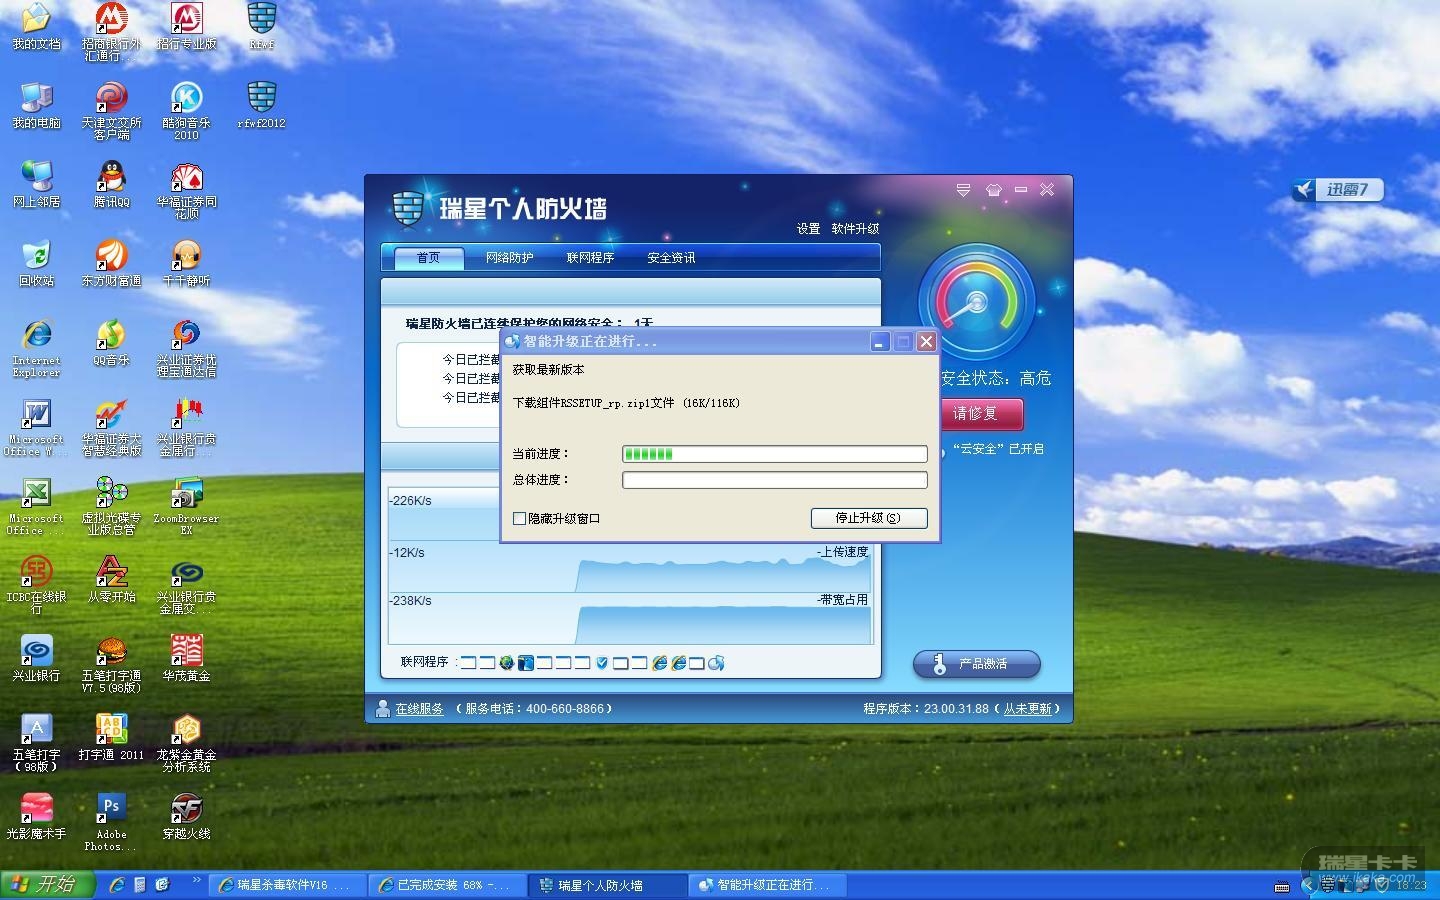Click the Rising firewall shield logo

(x=407, y=208)
